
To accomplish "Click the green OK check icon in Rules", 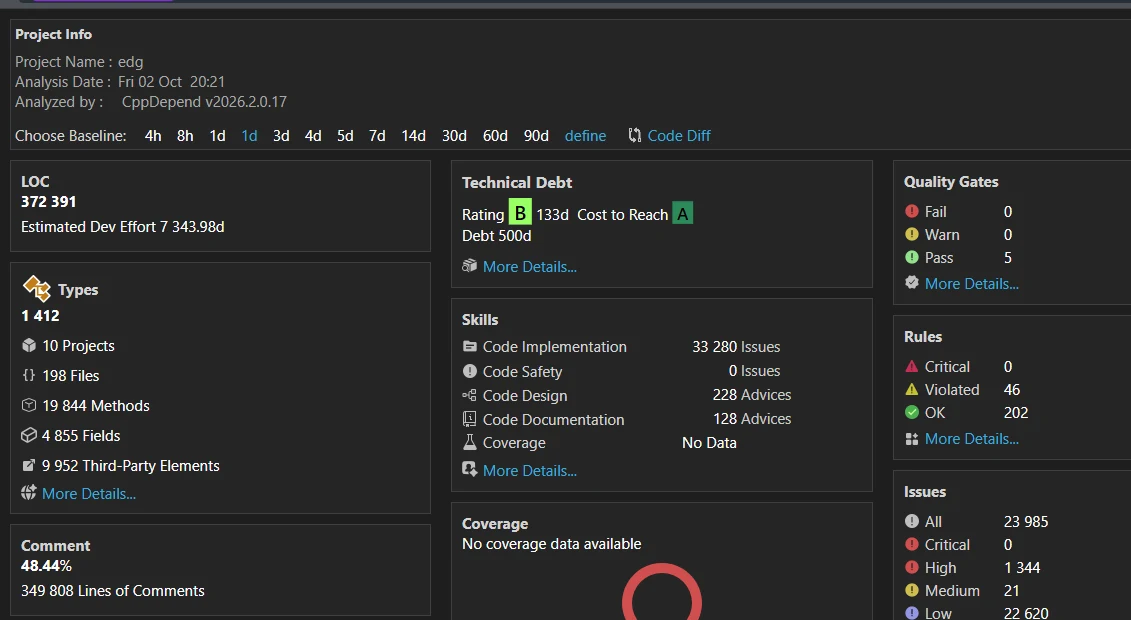I will coord(912,412).
